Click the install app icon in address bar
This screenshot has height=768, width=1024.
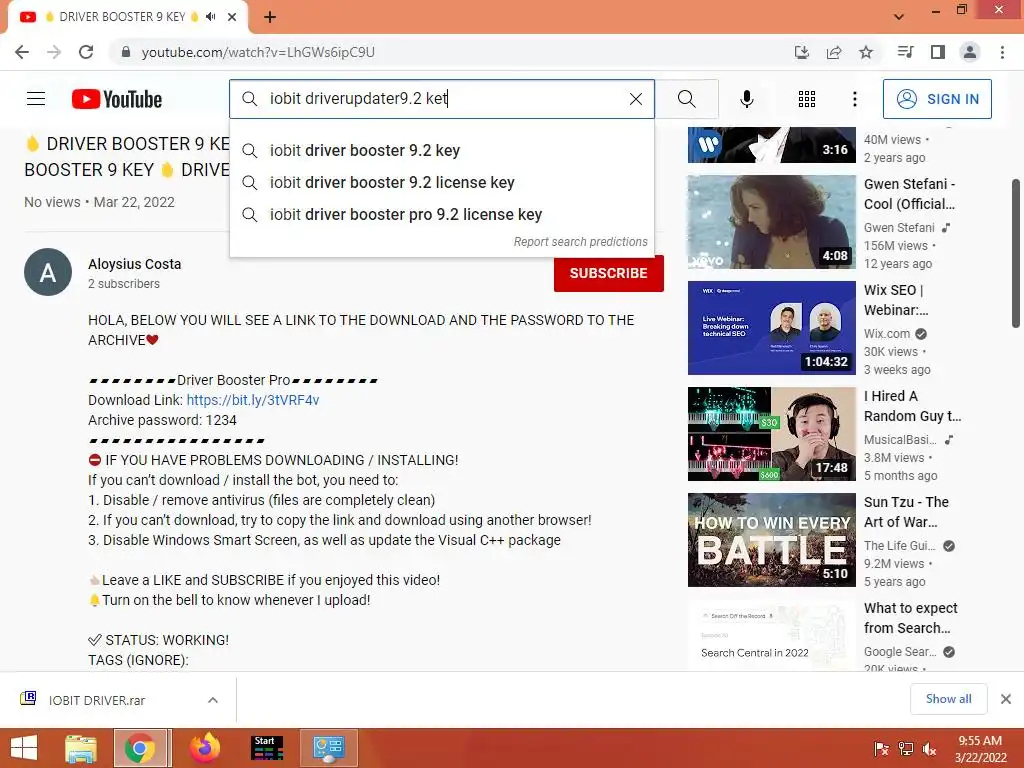tap(801, 52)
